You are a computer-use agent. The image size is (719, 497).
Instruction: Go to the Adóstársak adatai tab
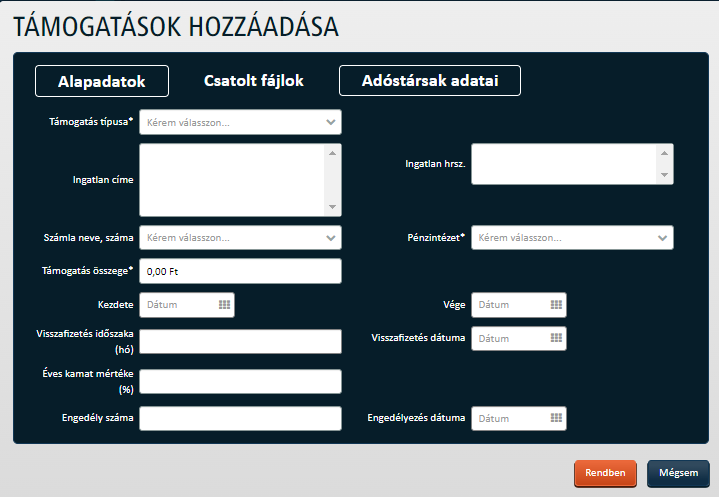click(x=430, y=81)
